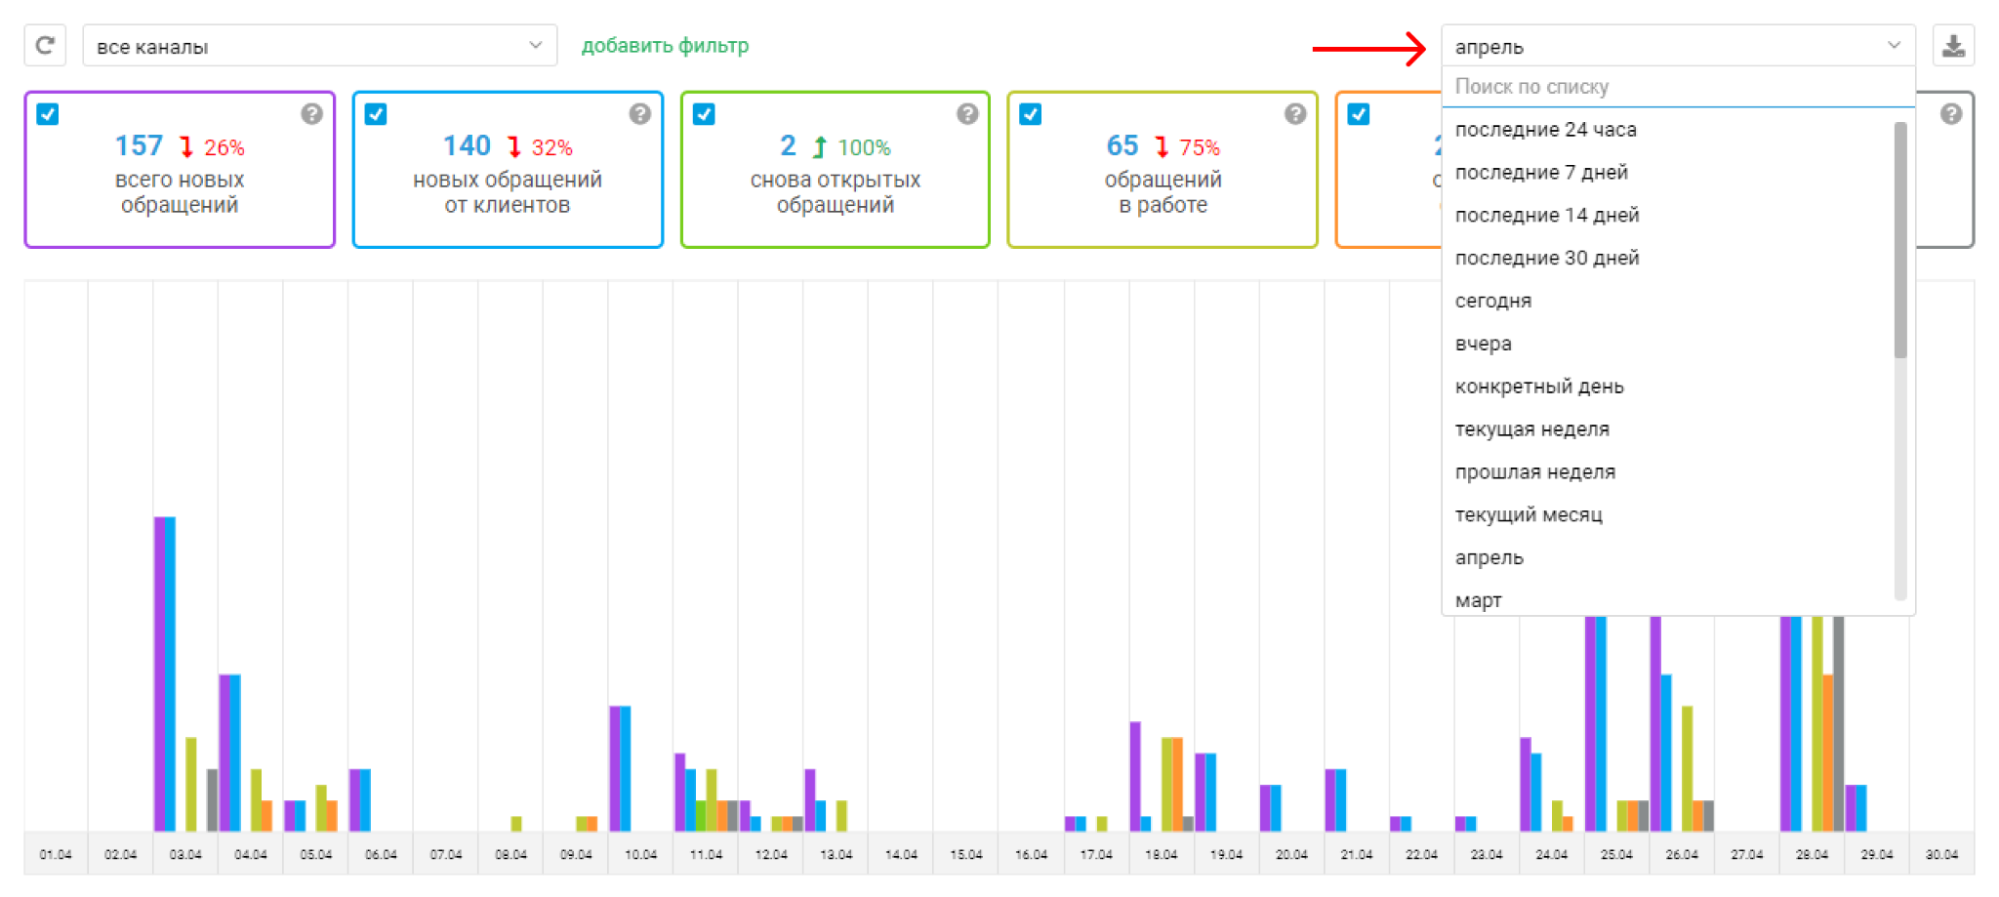This screenshot has width=1999, height=897.
Task: Uncheck 'снова открытых обращений' checkbox
Action: pyautogui.click(x=704, y=114)
